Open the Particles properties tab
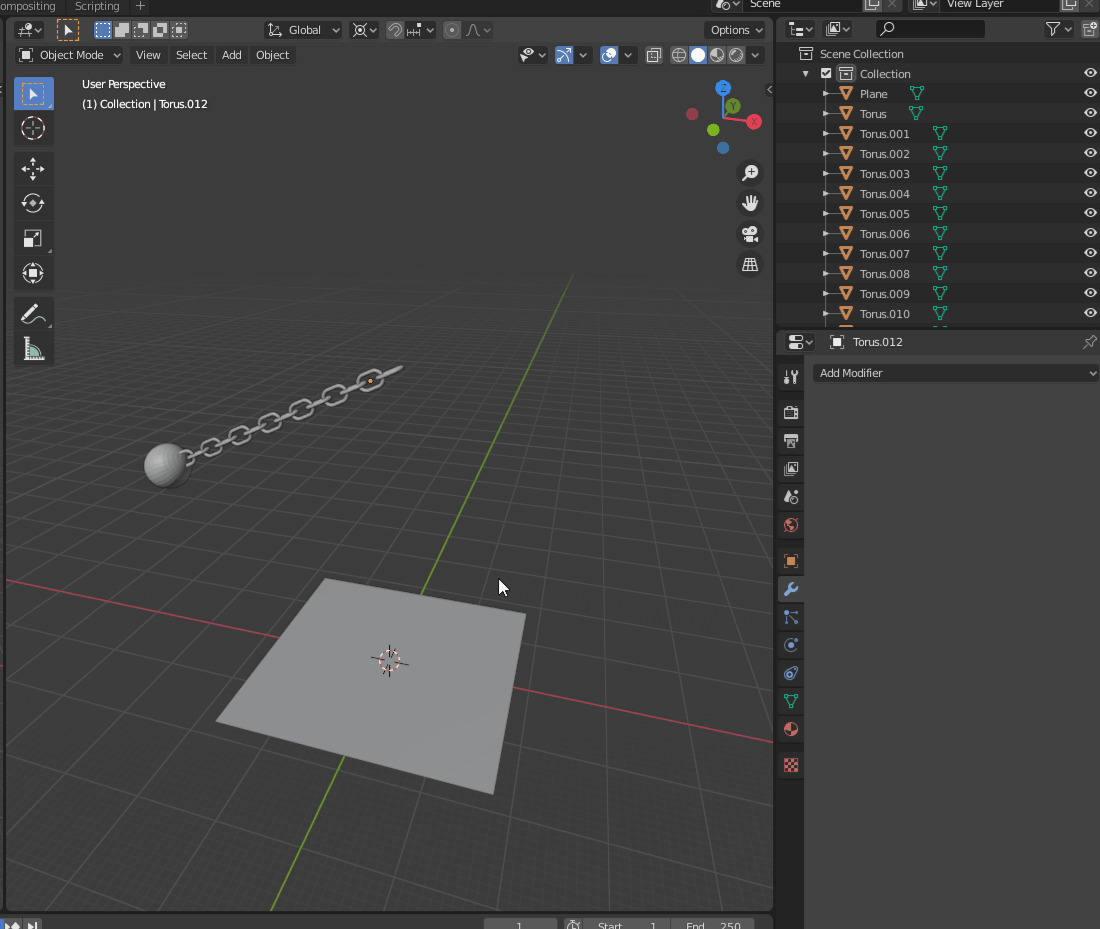 click(791, 617)
